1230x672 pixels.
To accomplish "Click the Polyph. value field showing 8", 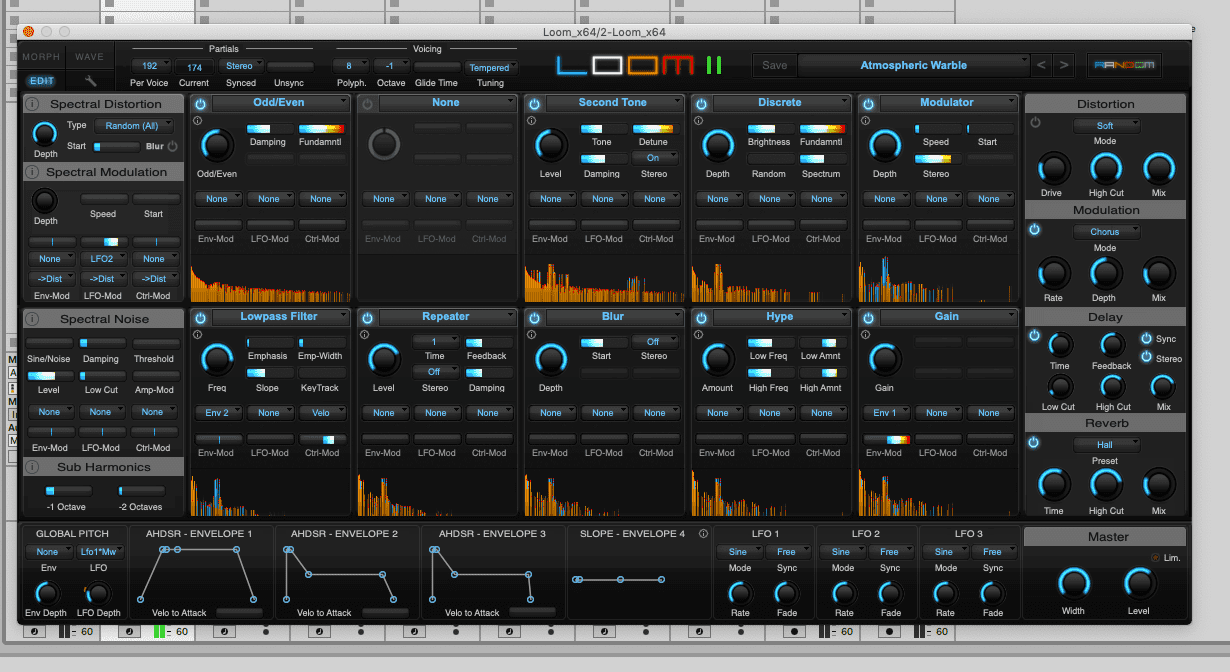I will (x=350, y=67).
